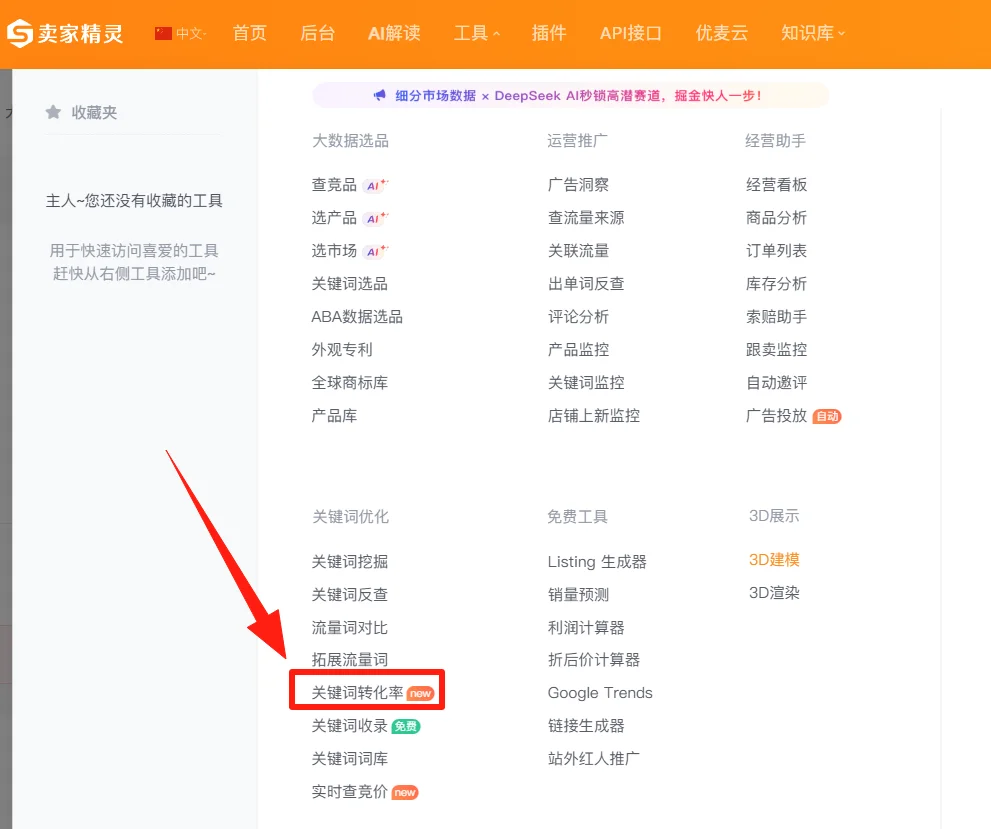Viewport: 991px width, 829px height.
Task: Click the 免费 badge on 关键词收录
Action: pyautogui.click(x=406, y=726)
